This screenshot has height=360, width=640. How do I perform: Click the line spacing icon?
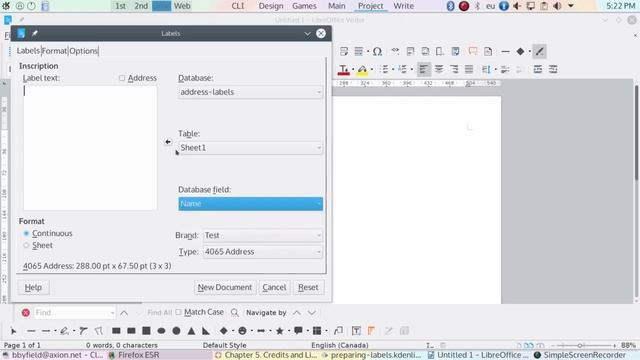pyautogui.click(x=486, y=69)
